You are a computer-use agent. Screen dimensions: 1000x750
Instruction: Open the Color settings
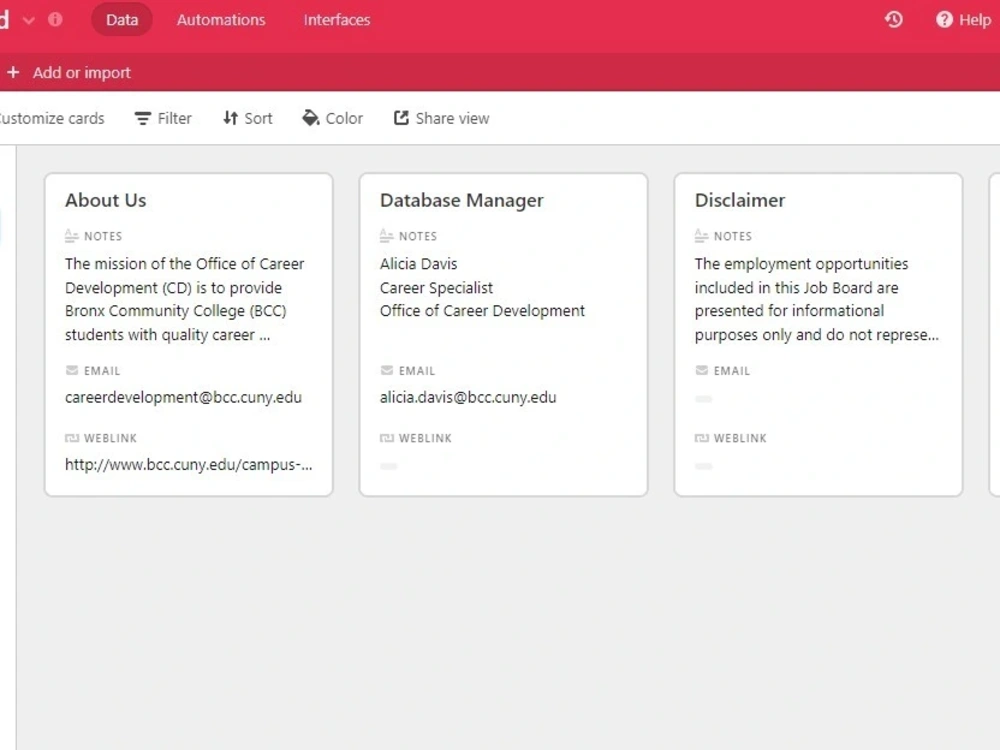click(x=332, y=118)
